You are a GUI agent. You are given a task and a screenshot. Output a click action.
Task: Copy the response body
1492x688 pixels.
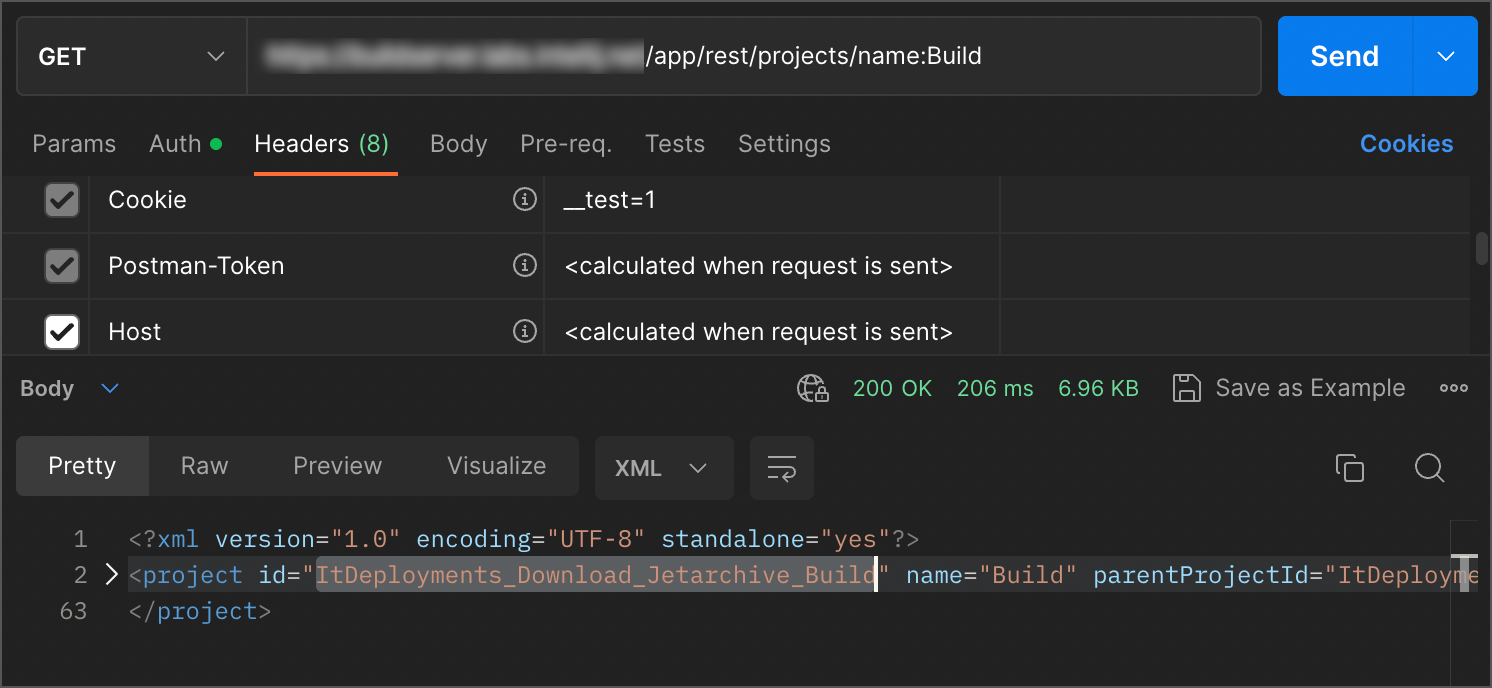pyautogui.click(x=1350, y=467)
